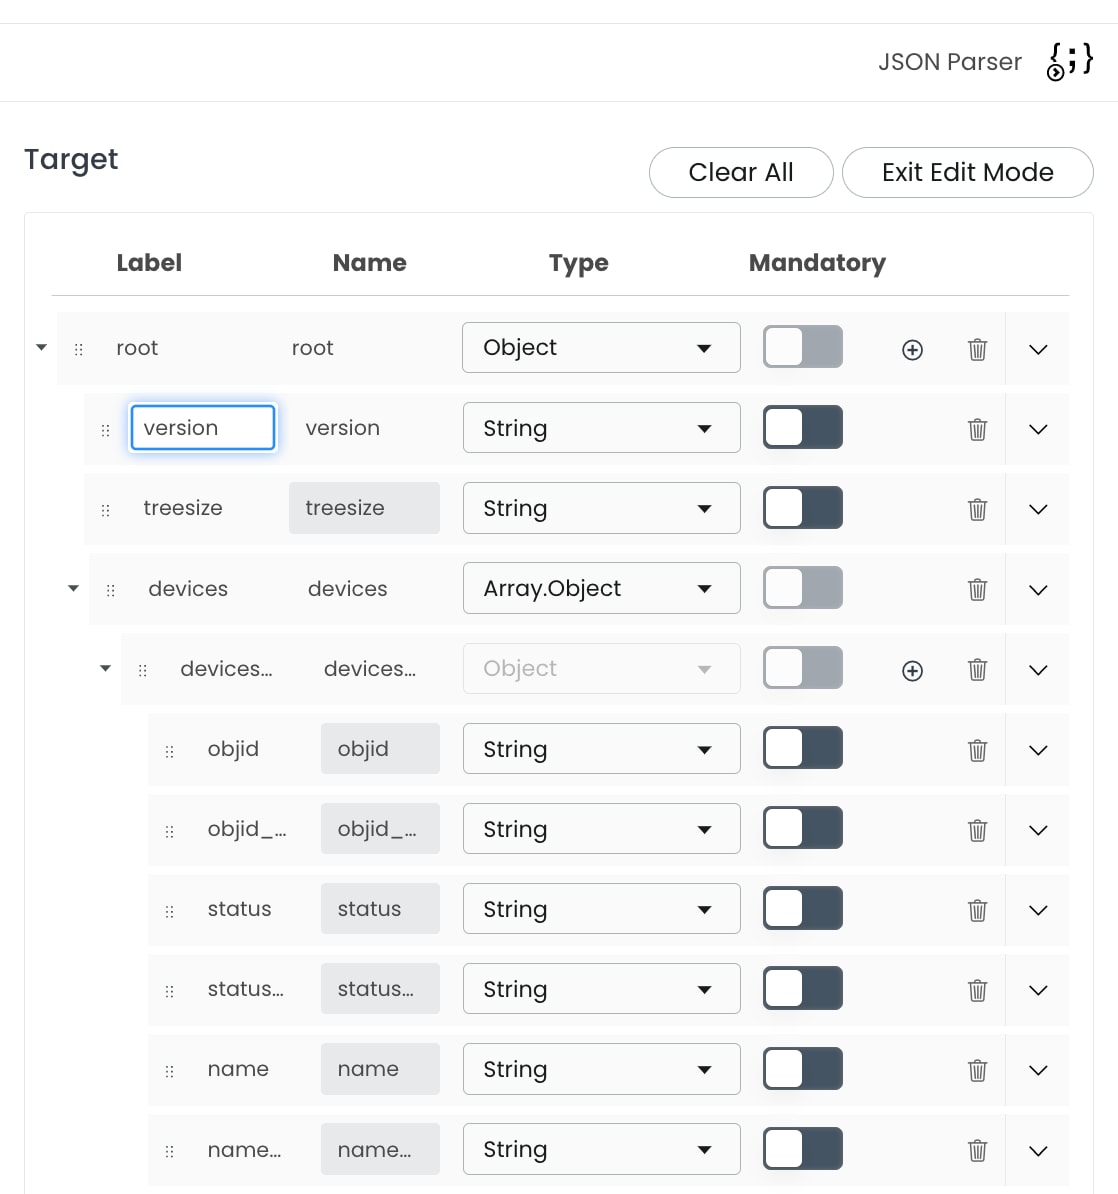Open the Type dropdown for root
Image resolution: width=1118 pixels, height=1194 pixels.
(x=601, y=347)
